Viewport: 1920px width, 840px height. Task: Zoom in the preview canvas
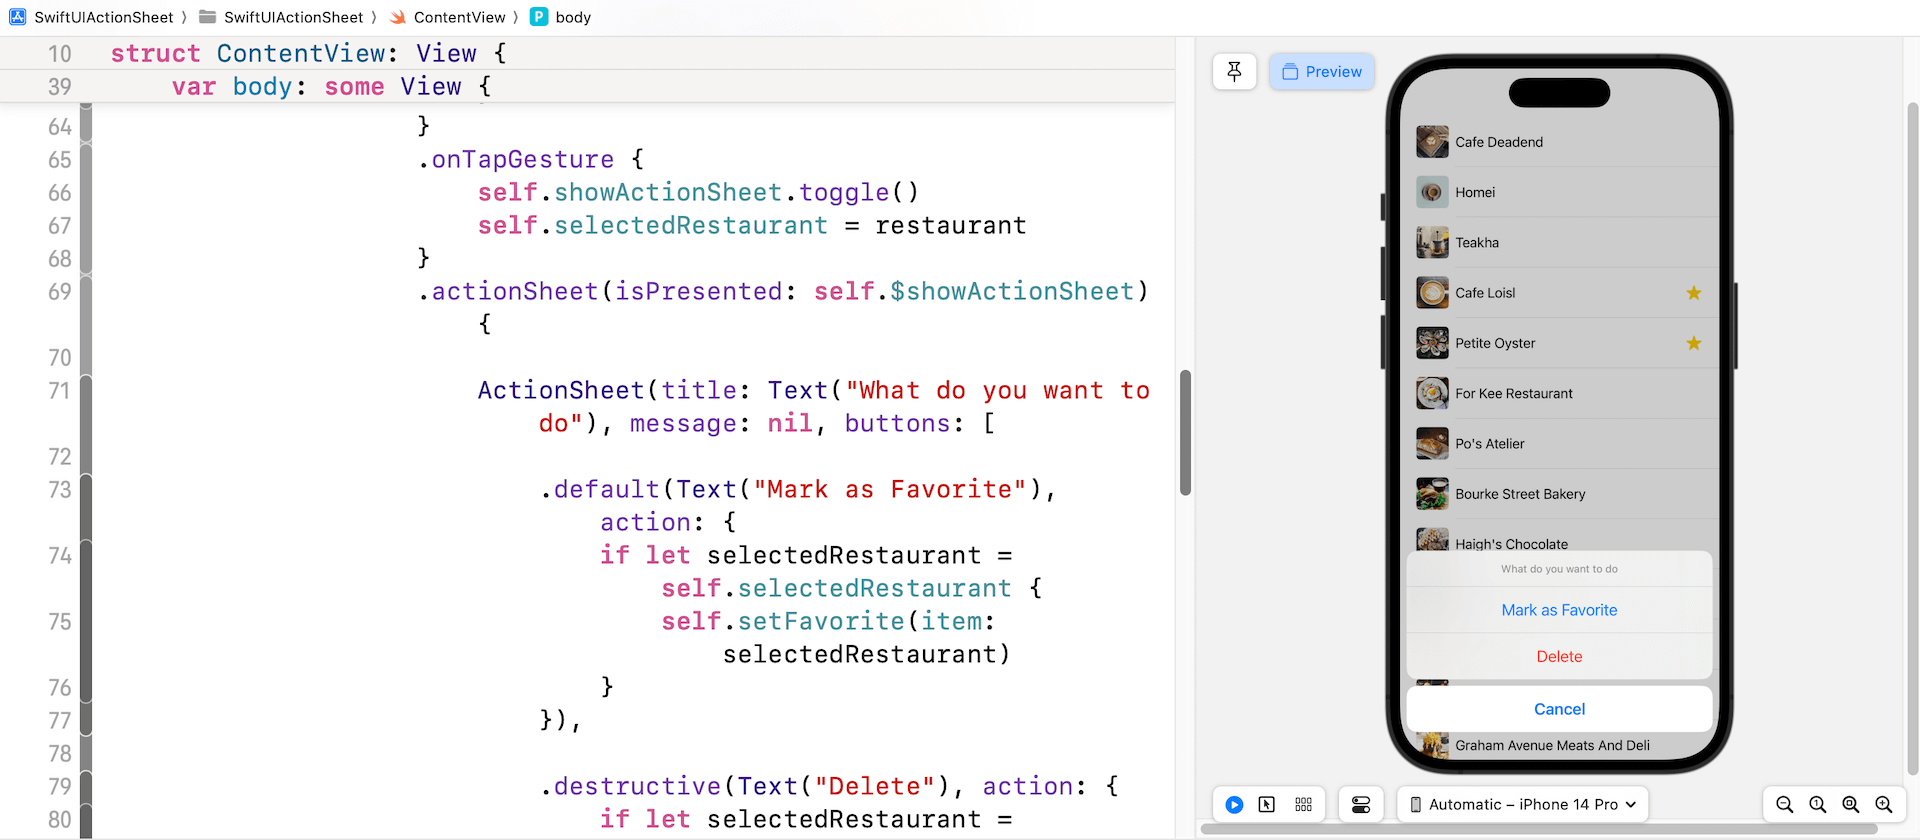1884,804
